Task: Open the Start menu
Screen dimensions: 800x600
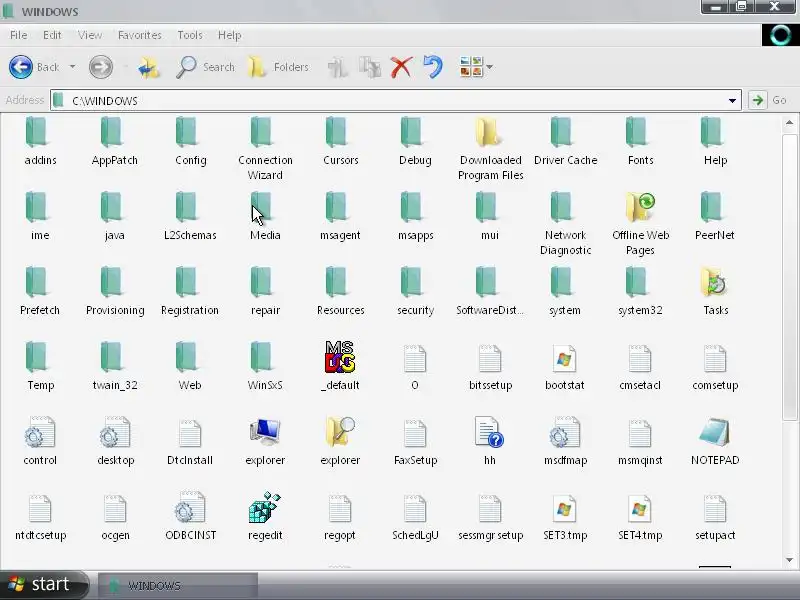Action: (43, 584)
